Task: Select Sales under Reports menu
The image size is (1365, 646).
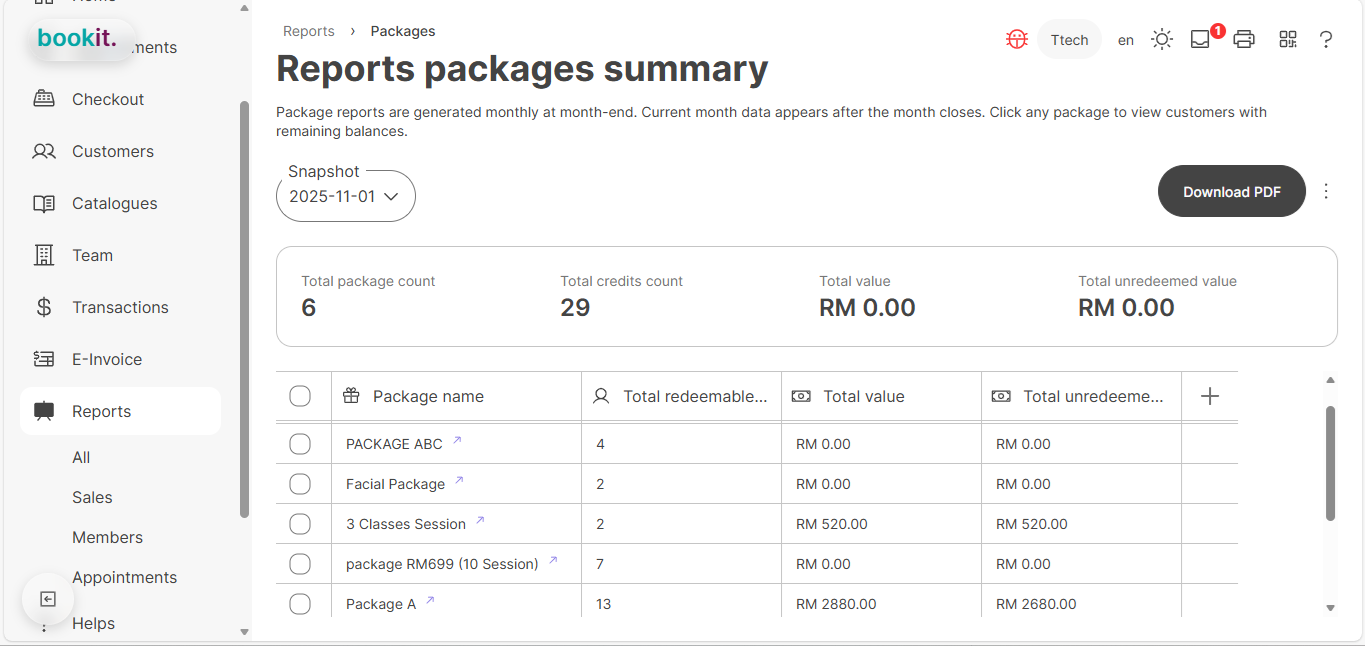Action: coord(92,497)
